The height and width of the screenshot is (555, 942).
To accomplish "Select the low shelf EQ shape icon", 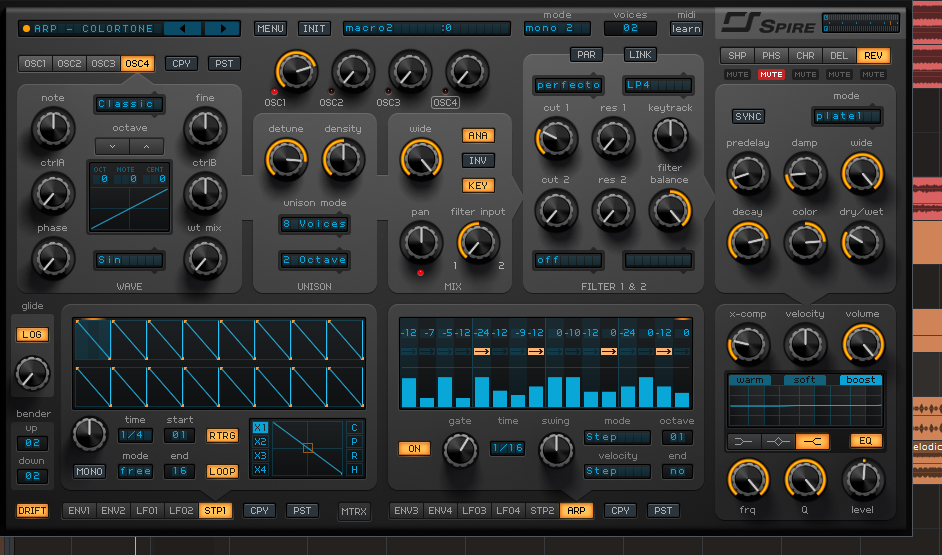I will pos(744,441).
